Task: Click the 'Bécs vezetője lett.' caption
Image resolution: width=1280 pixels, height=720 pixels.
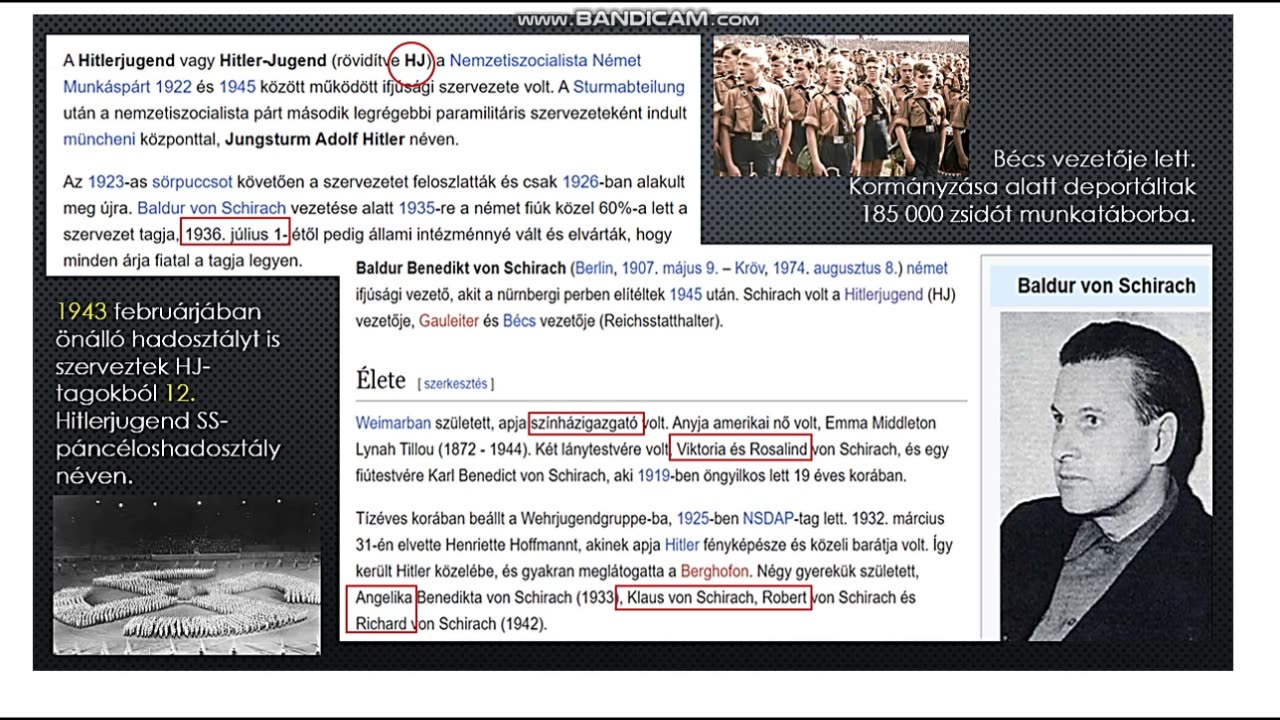Action: point(1094,159)
